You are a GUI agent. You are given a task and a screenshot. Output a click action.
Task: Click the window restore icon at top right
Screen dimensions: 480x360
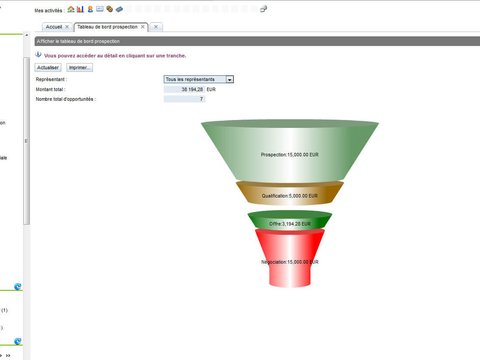[x=264, y=9]
